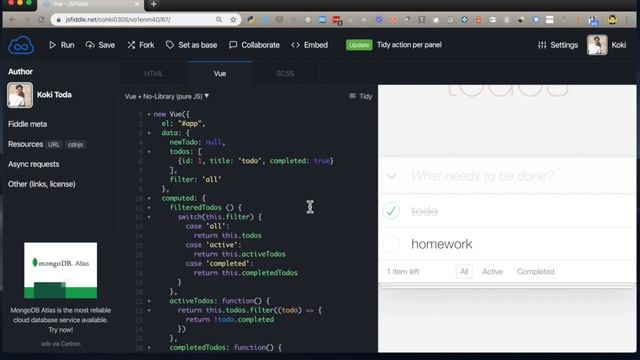
Task: Open a new browser tab
Action: pyautogui.click(x=153, y=4)
